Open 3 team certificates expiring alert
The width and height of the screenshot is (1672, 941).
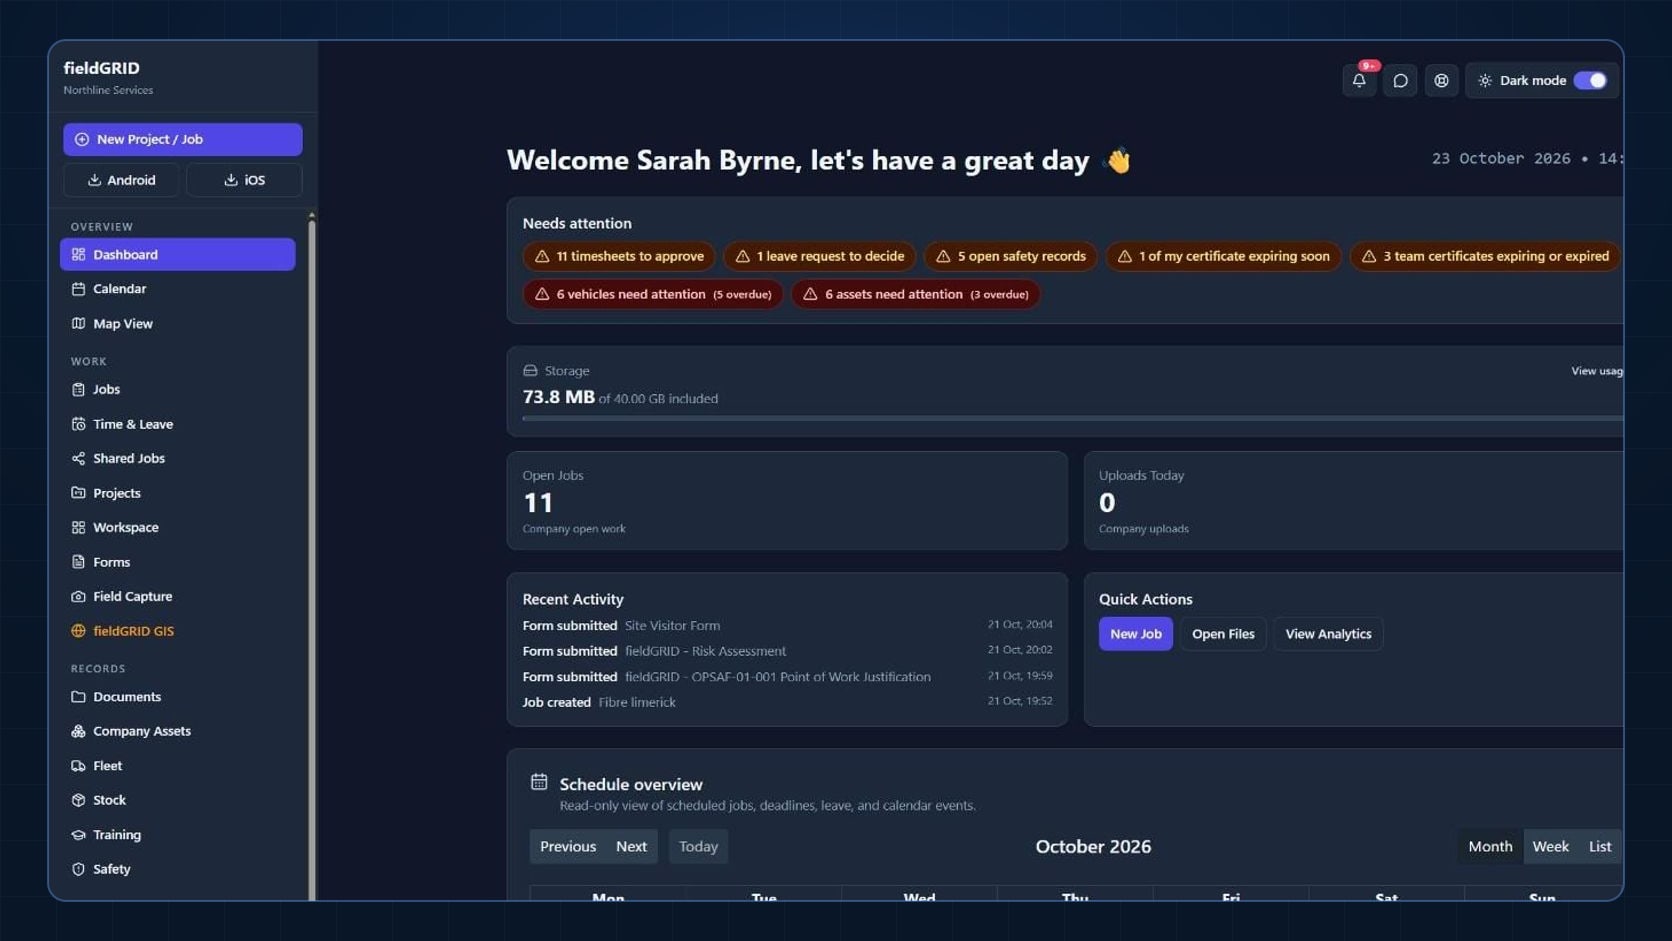pos(1486,257)
